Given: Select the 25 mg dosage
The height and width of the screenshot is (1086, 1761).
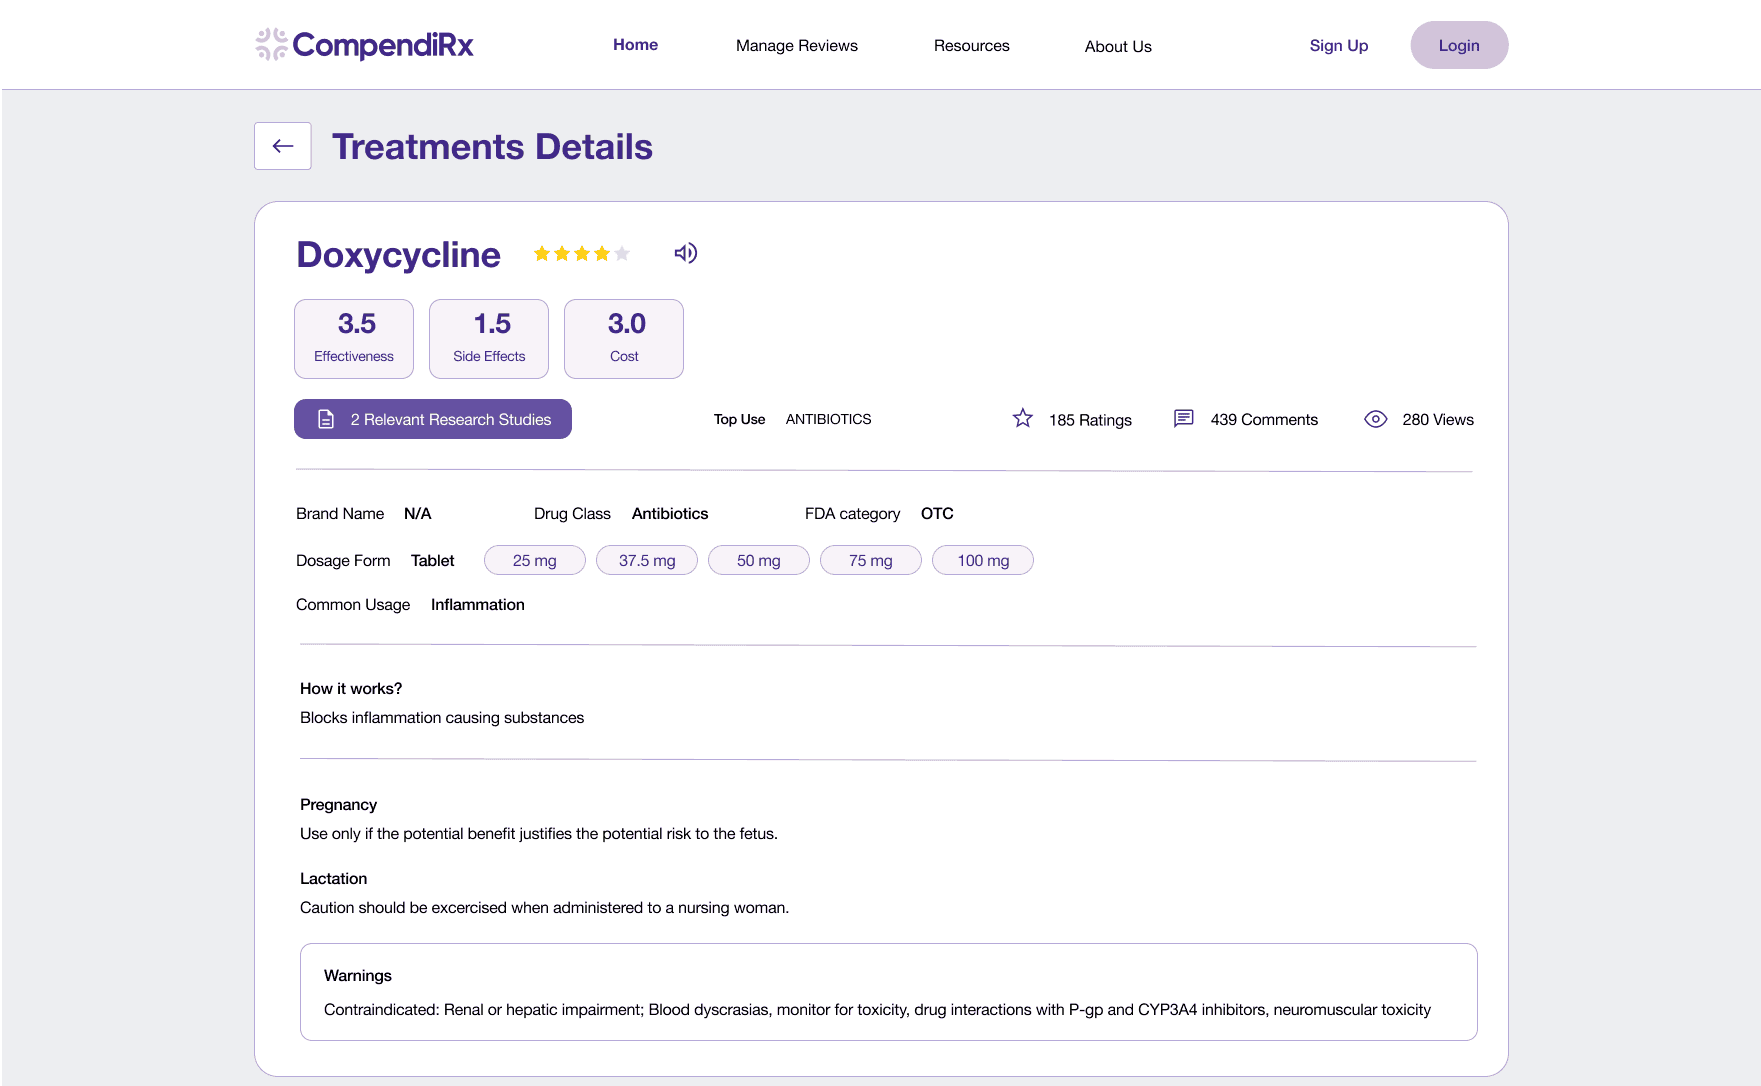Looking at the screenshot, I should point(534,560).
